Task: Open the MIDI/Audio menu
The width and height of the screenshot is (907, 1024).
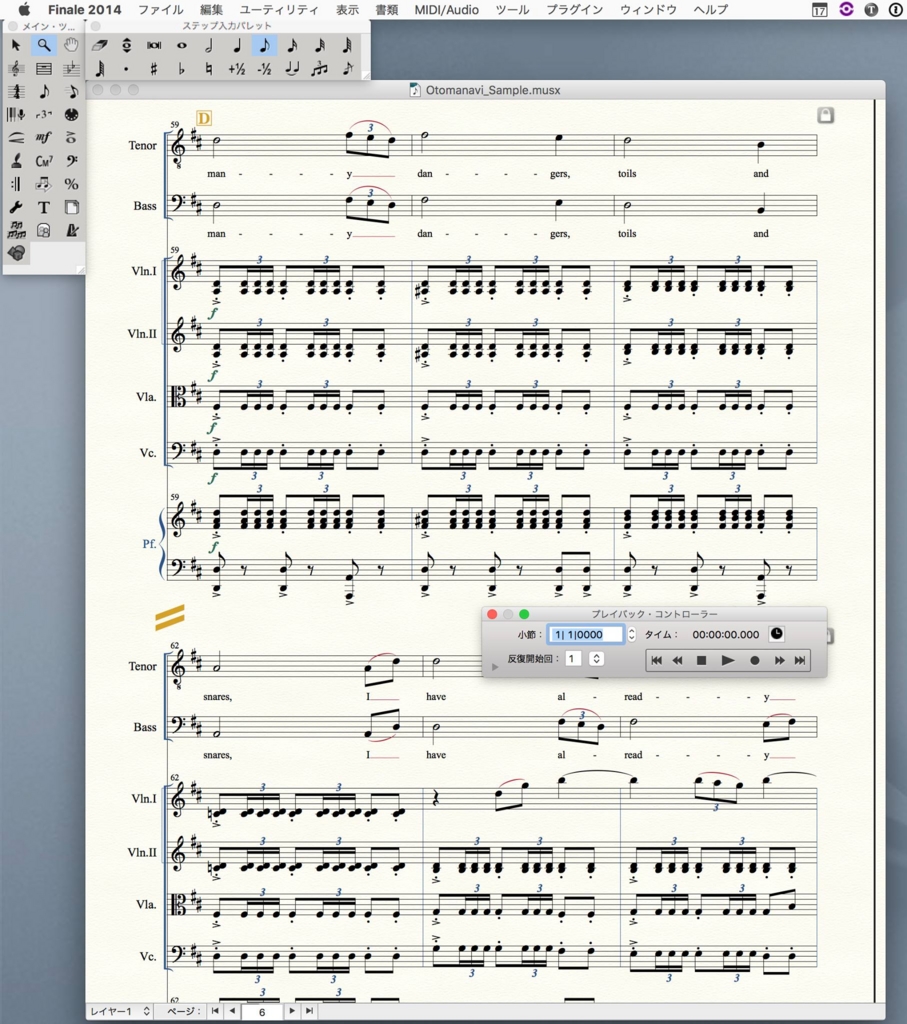Action: point(447,10)
